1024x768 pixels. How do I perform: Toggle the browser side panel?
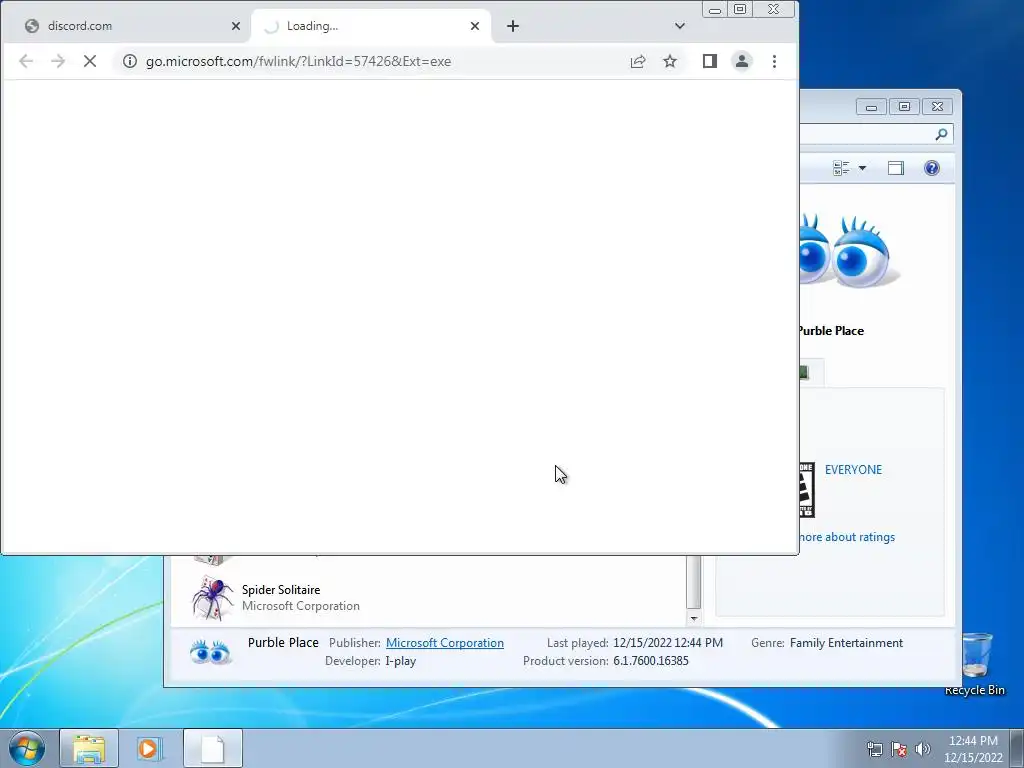(x=710, y=61)
